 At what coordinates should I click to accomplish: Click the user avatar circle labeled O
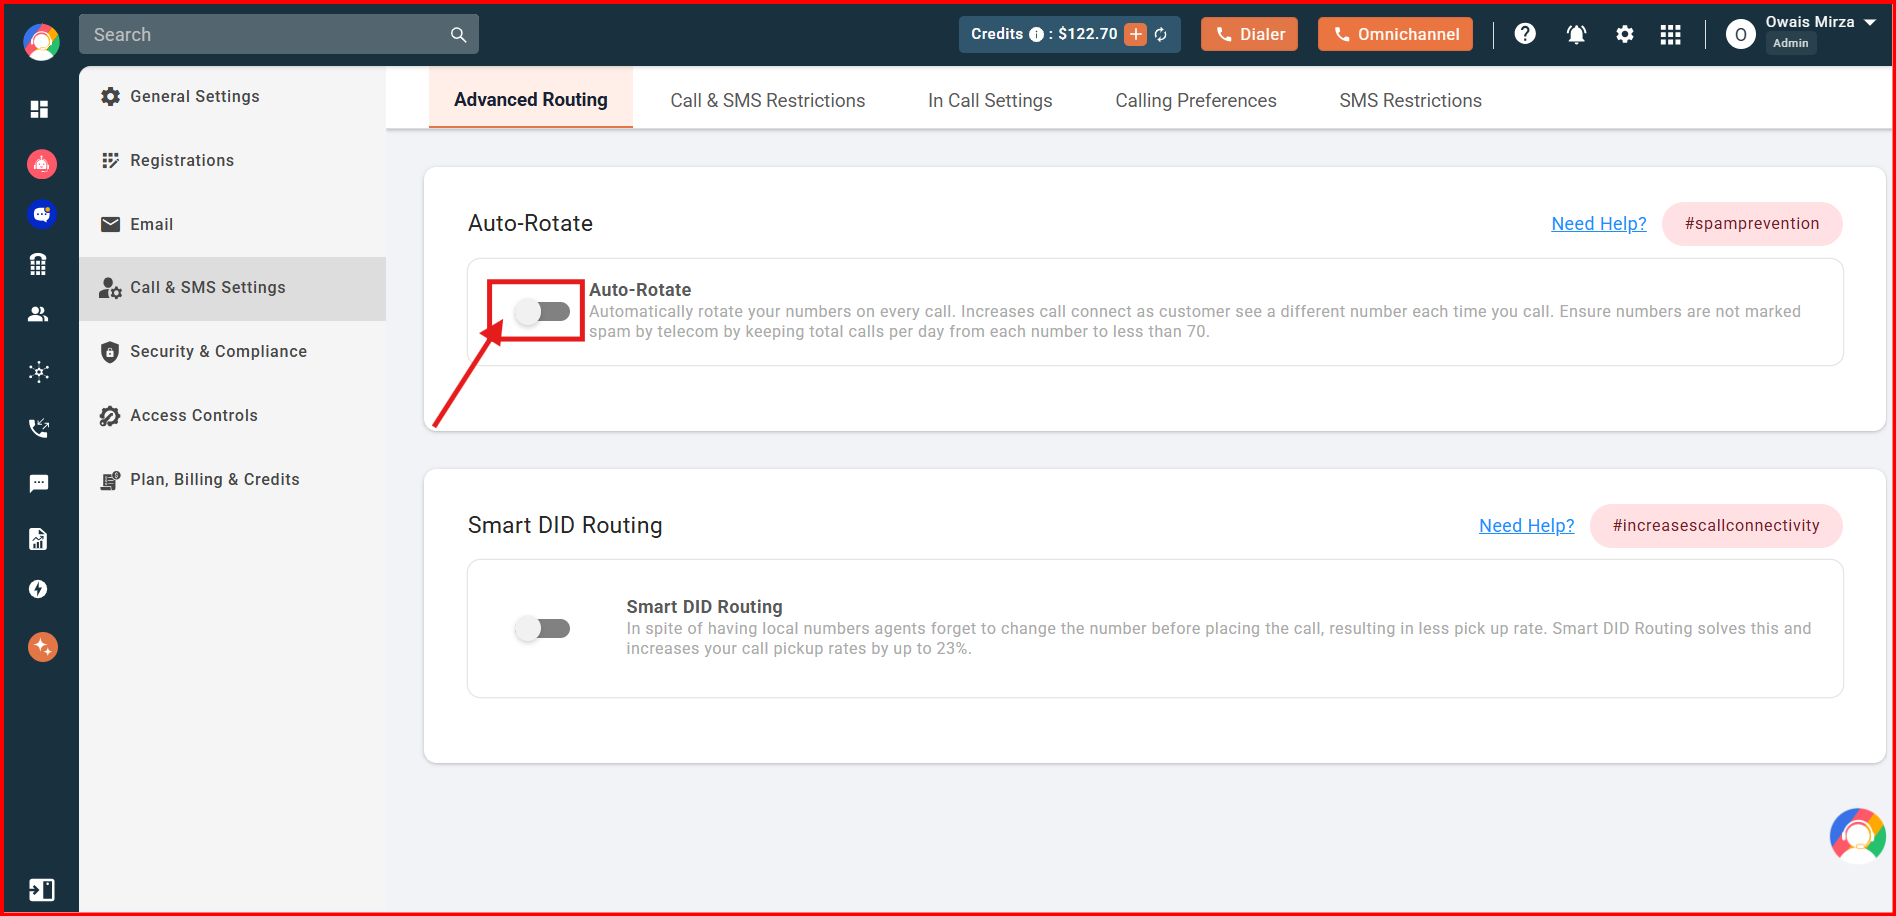coord(1740,35)
